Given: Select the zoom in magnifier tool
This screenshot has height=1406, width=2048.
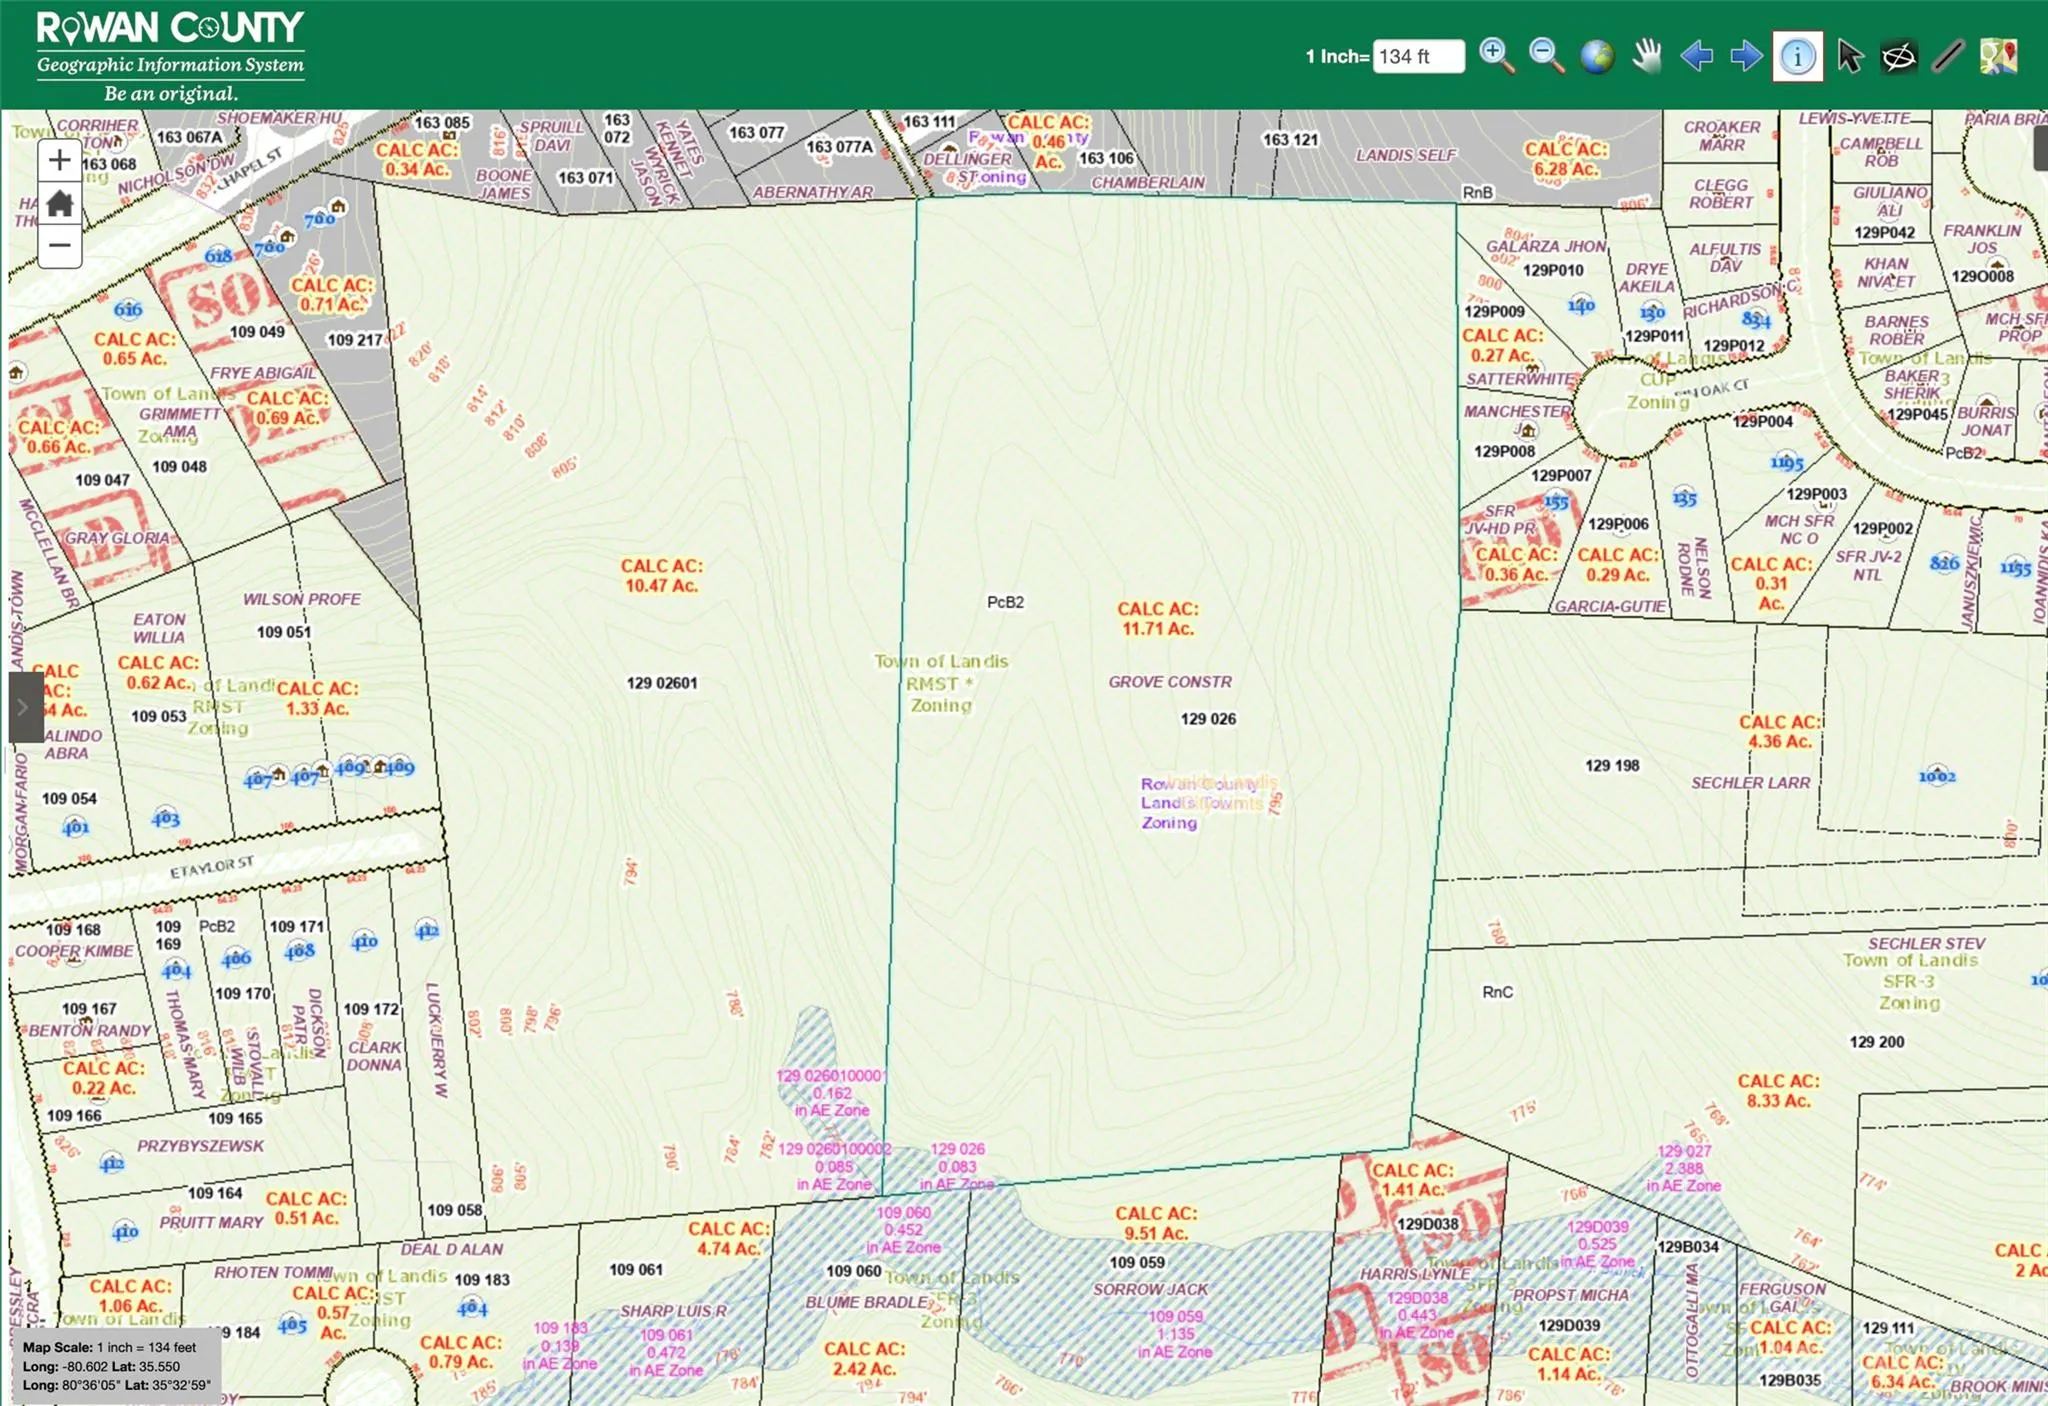Looking at the screenshot, I should 1496,56.
